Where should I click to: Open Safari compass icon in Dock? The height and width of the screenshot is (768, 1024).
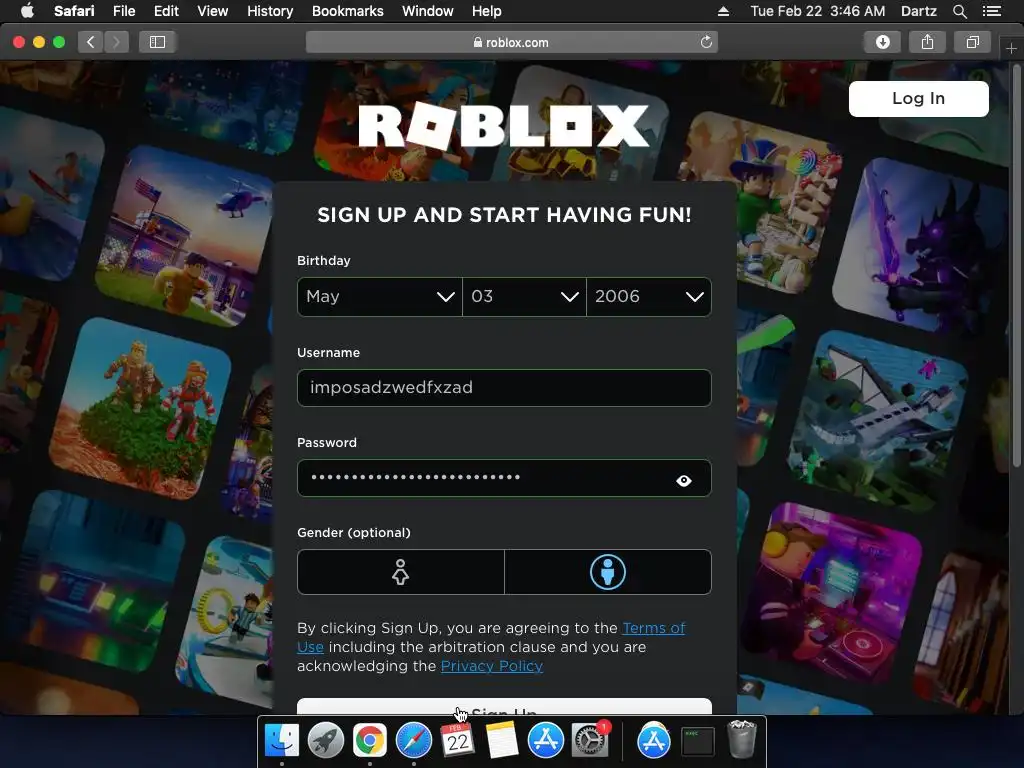[x=413, y=741]
